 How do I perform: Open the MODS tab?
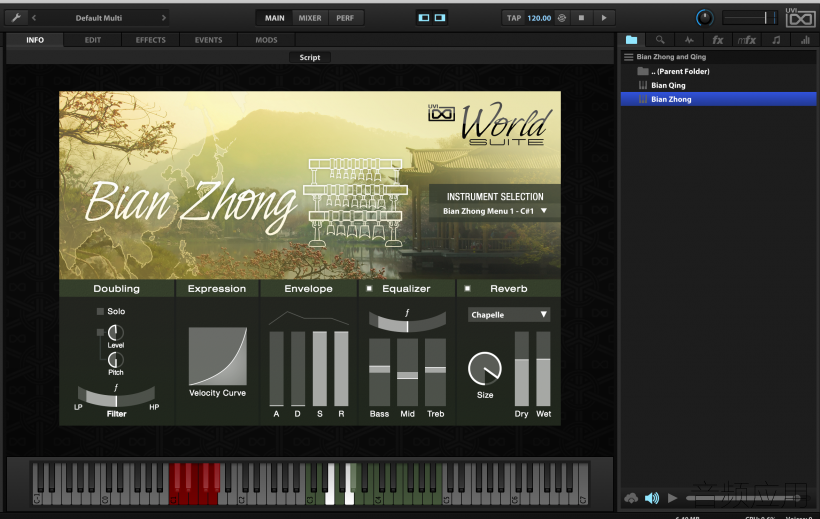(266, 40)
